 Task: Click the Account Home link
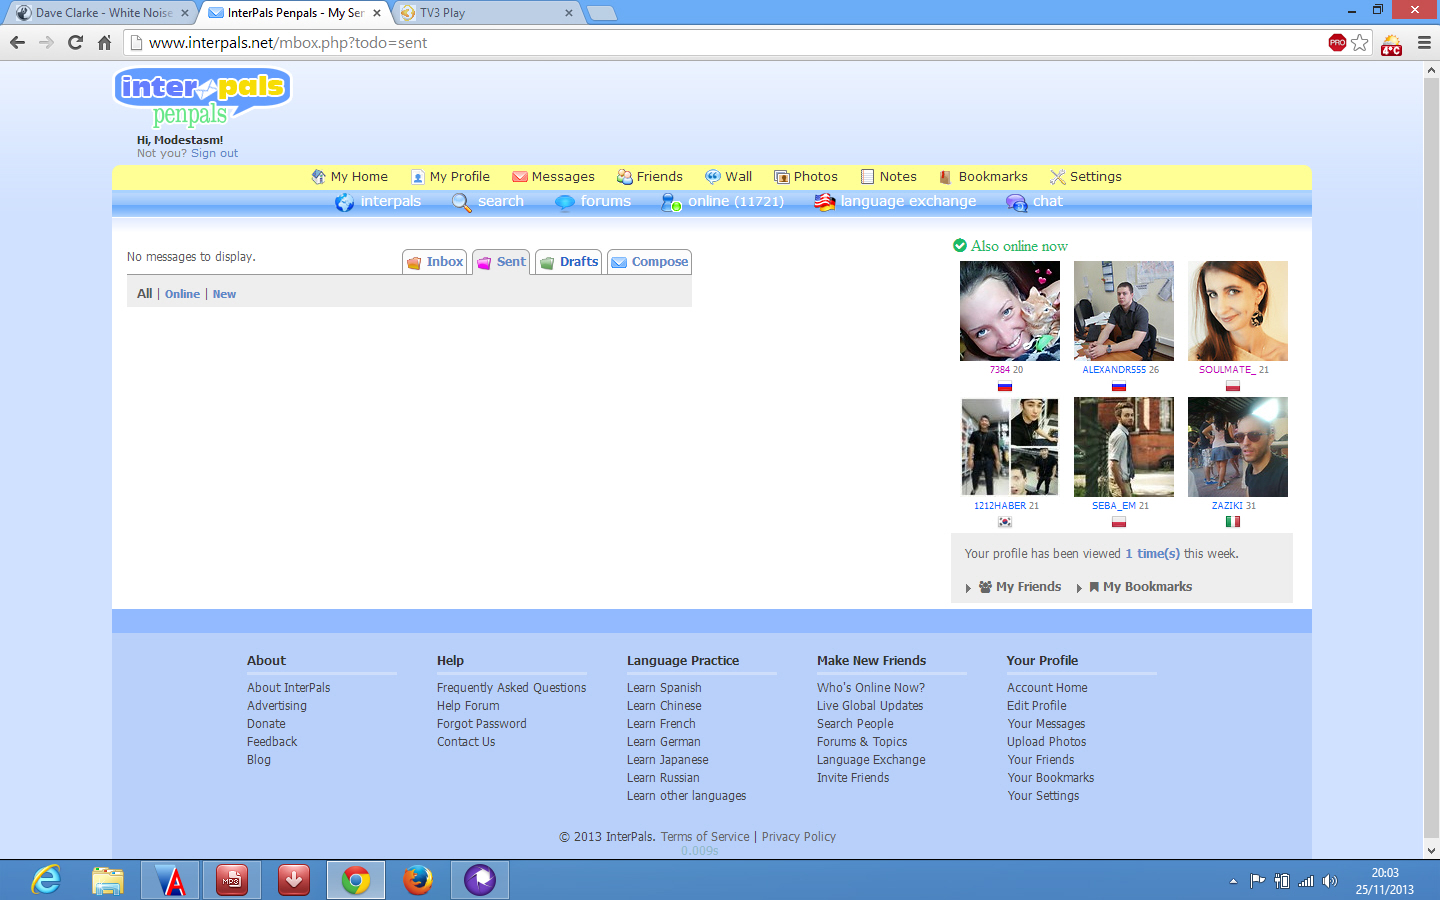1047,688
